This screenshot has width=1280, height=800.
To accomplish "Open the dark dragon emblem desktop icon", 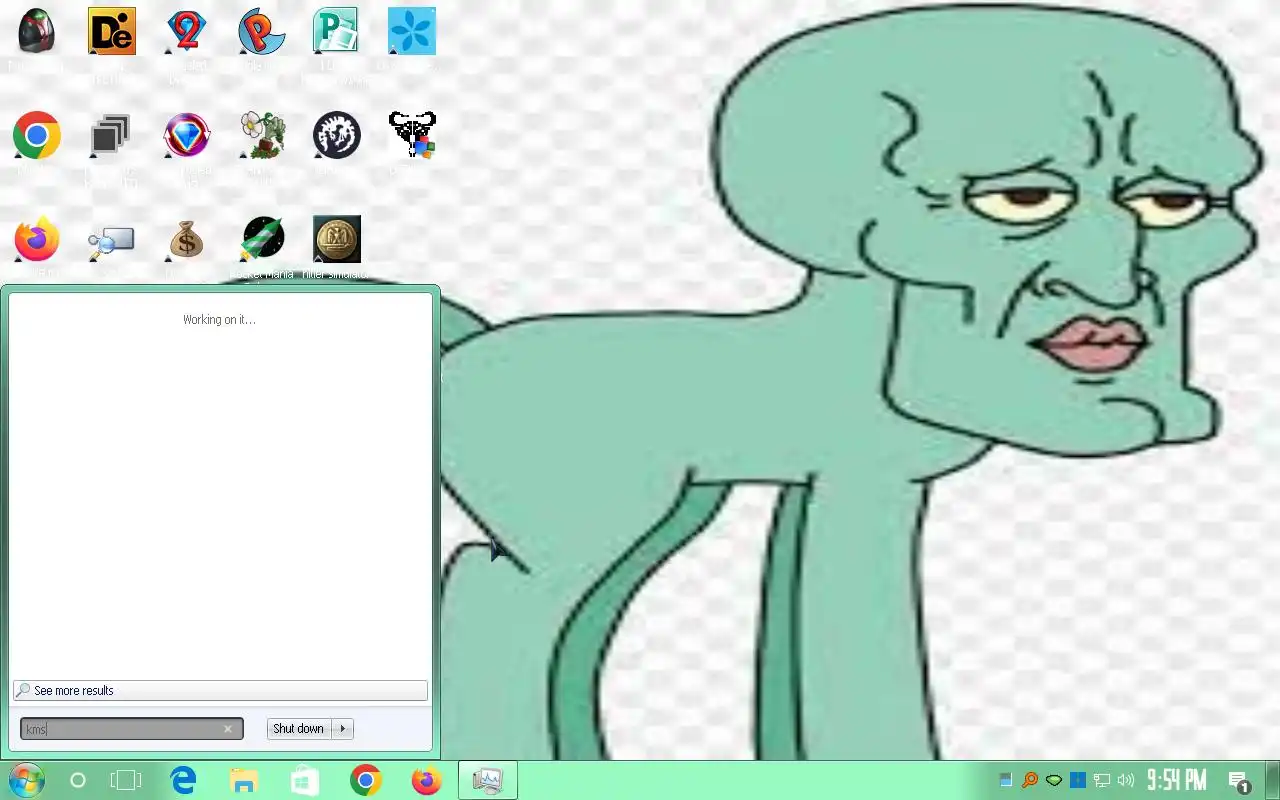I will [x=337, y=135].
